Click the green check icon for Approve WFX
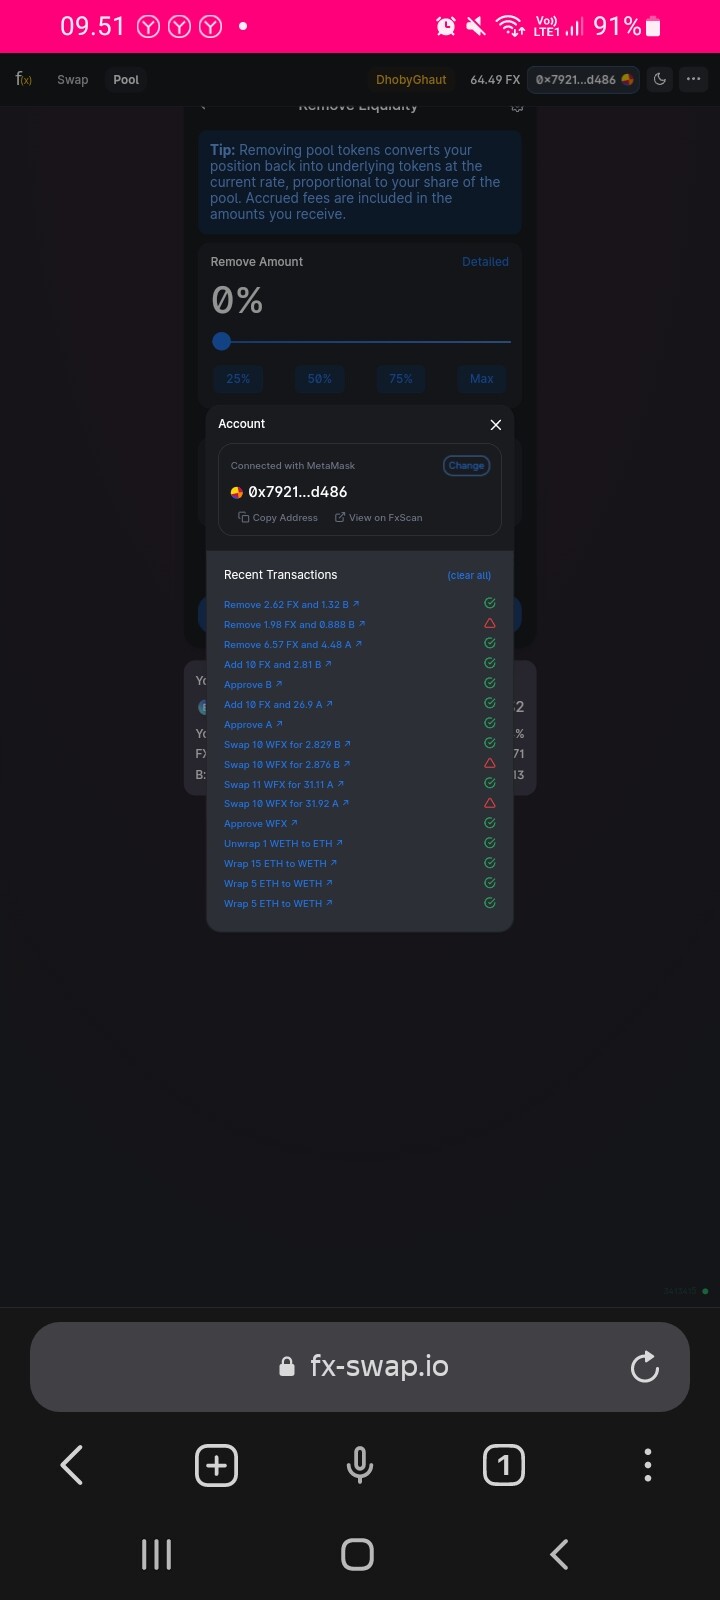The image size is (720, 1600). [490, 823]
